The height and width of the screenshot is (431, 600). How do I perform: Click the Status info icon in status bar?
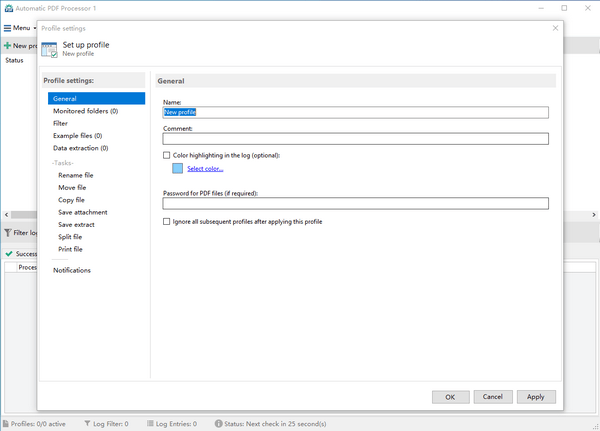[216, 424]
